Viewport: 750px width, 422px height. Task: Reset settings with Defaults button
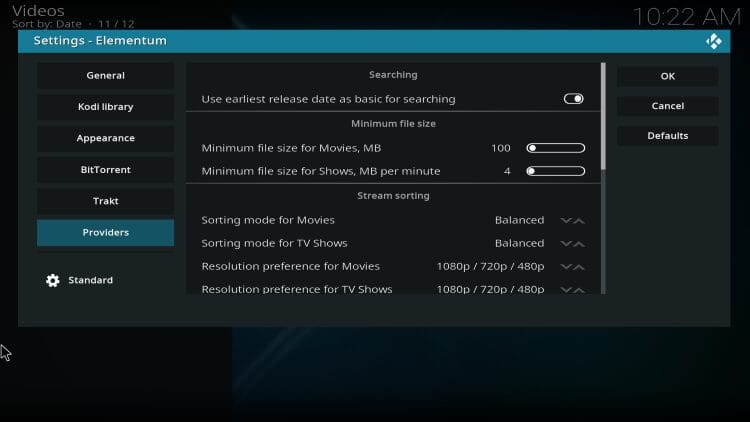pyautogui.click(x=668, y=136)
